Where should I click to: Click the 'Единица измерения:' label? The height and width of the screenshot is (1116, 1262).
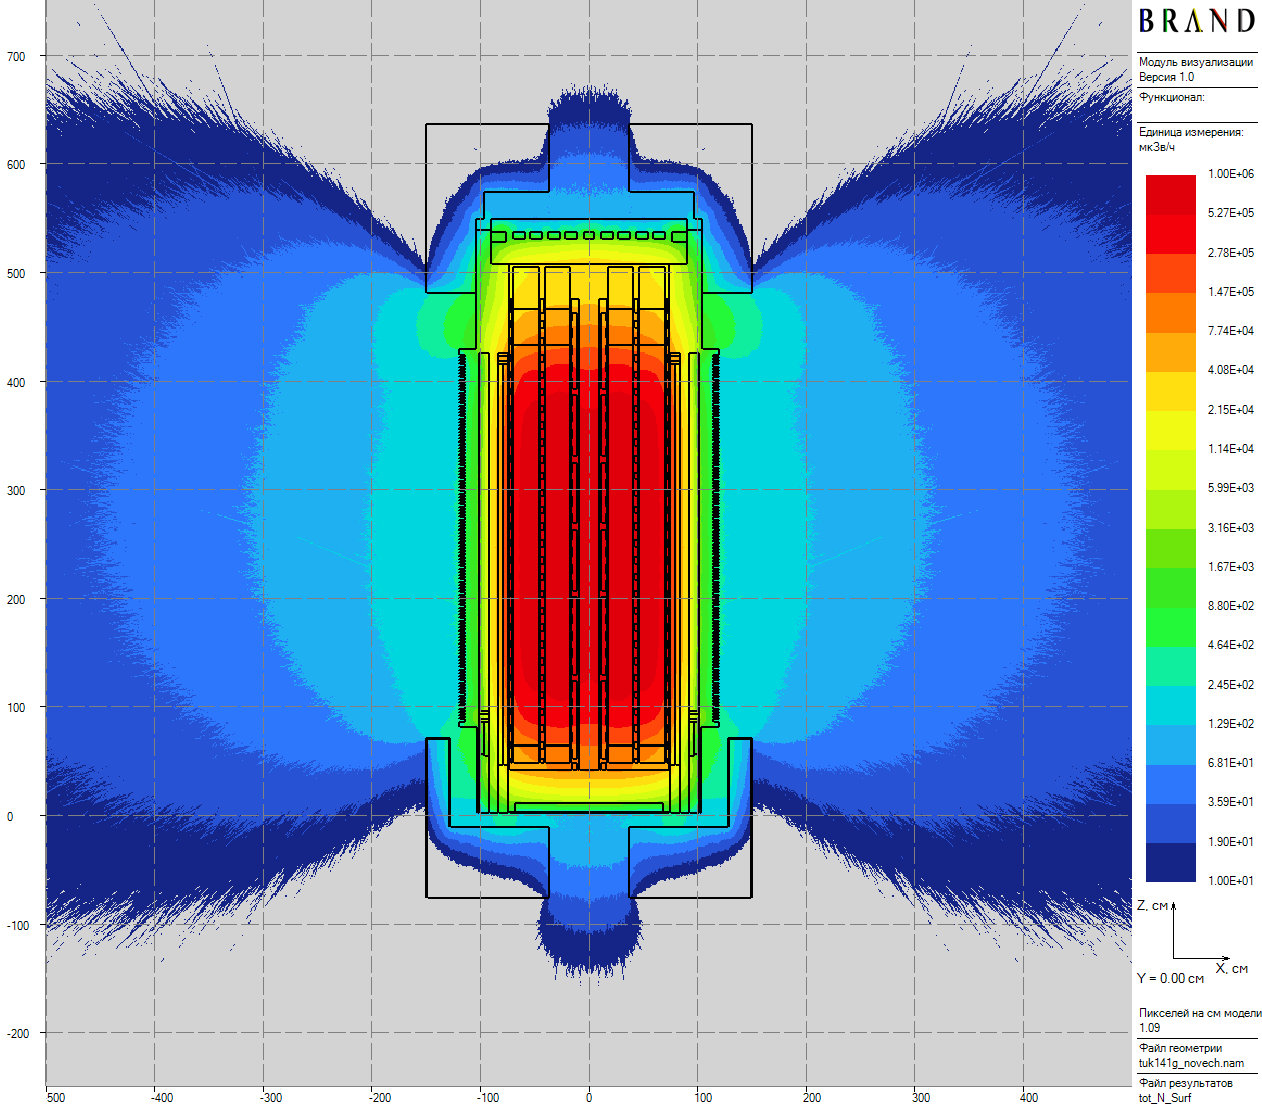1191,132
